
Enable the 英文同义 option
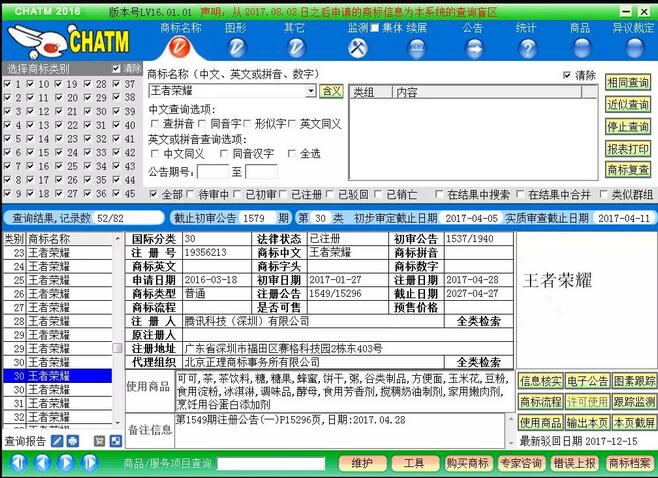coord(292,124)
